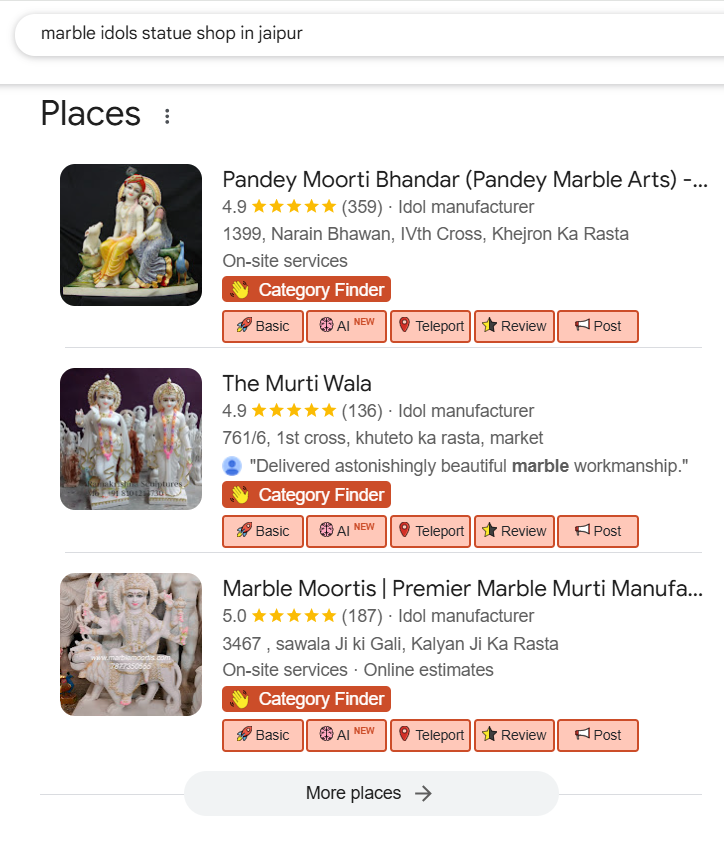Open Category Finder for Pandey Moorti Bhandar
724x864 pixels.
point(306,290)
